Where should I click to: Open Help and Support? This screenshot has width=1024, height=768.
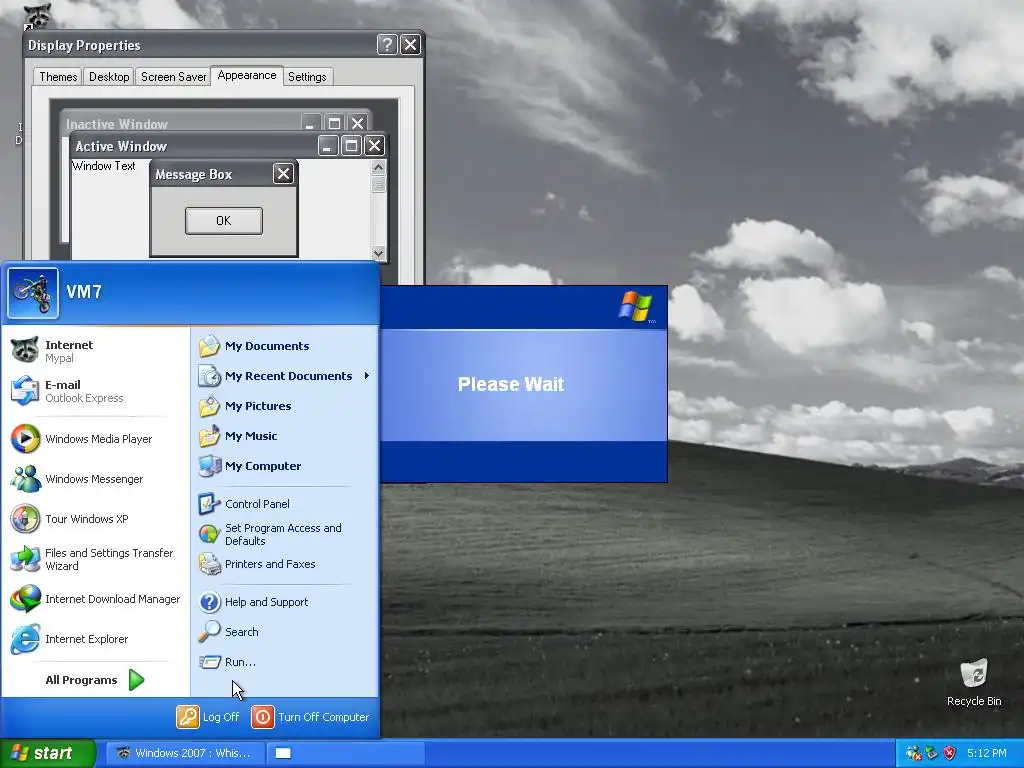coord(285,602)
